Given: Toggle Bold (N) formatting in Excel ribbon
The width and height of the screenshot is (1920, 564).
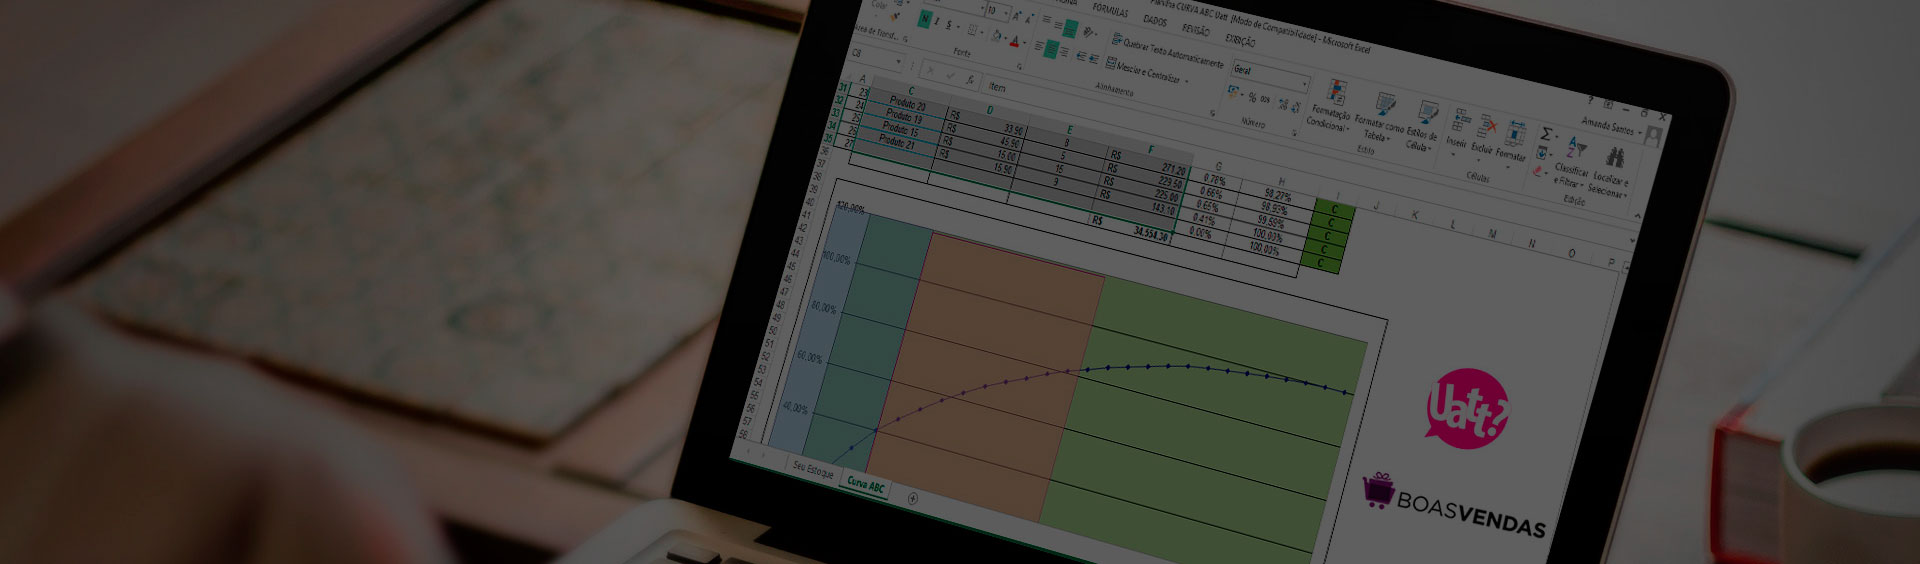Looking at the screenshot, I should point(925,19).
